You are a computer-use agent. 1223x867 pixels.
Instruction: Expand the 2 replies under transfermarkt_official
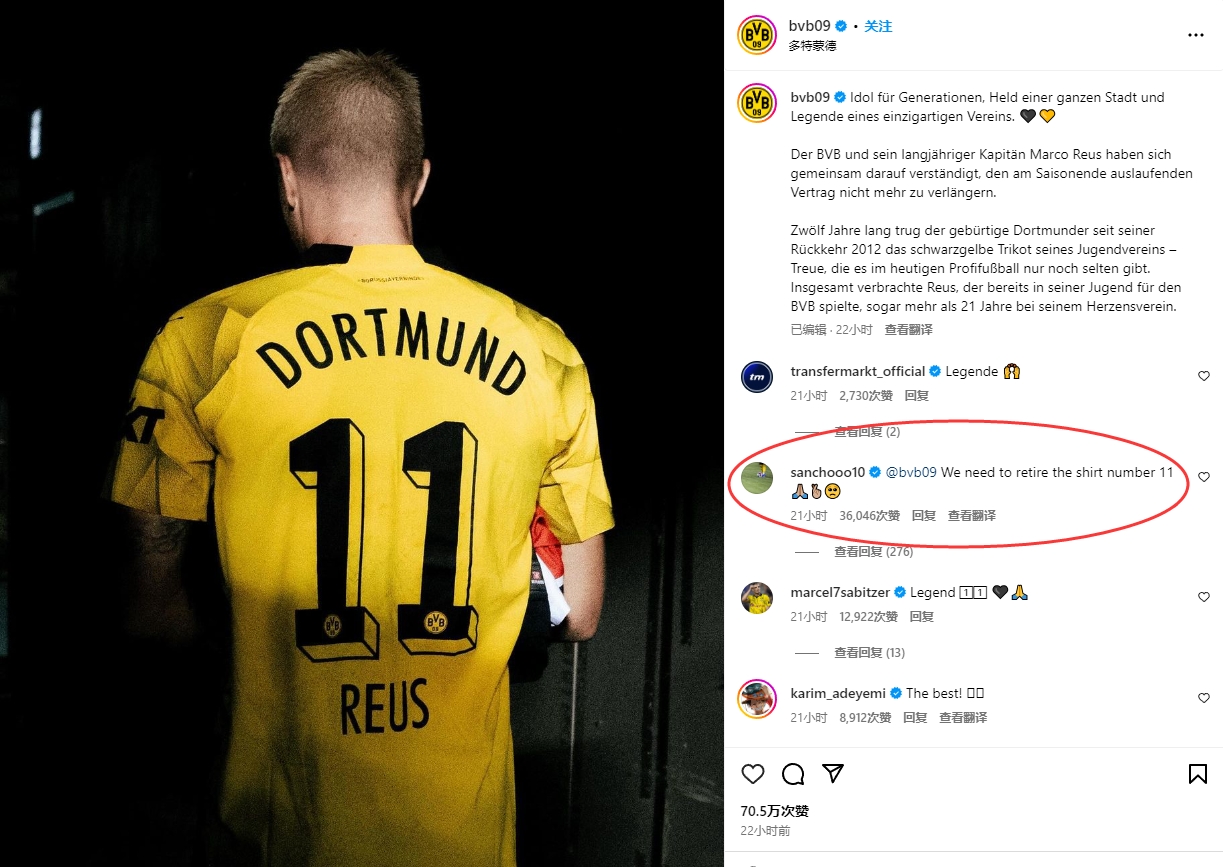pos(867,432)
